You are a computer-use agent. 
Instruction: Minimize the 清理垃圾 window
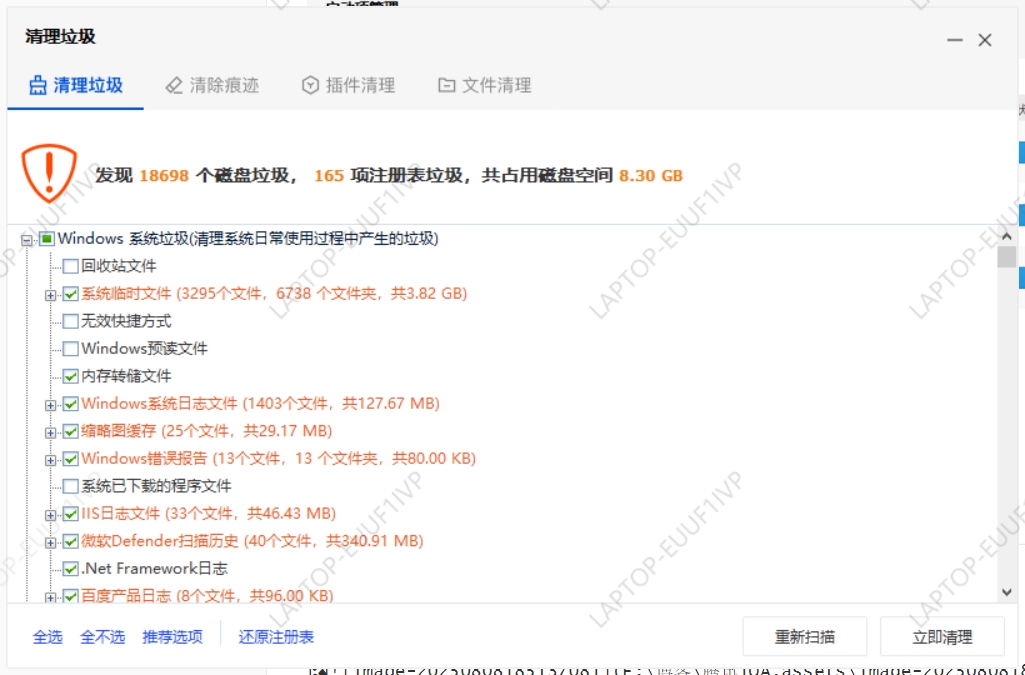(954, 41)
